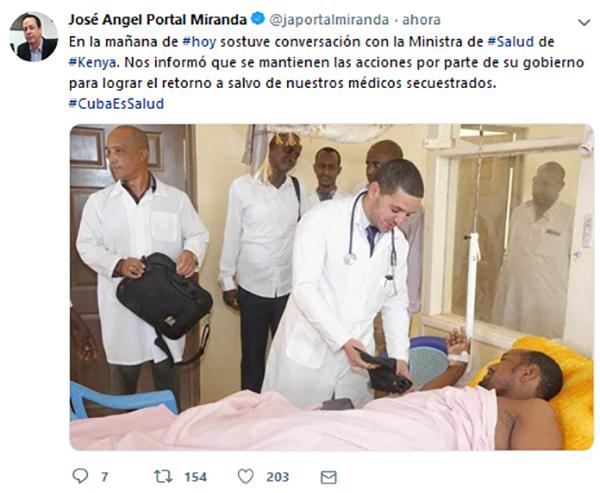View the 154 retweets count
The width and height of the screenshot is (600, 493).
[x=196, y=477]
